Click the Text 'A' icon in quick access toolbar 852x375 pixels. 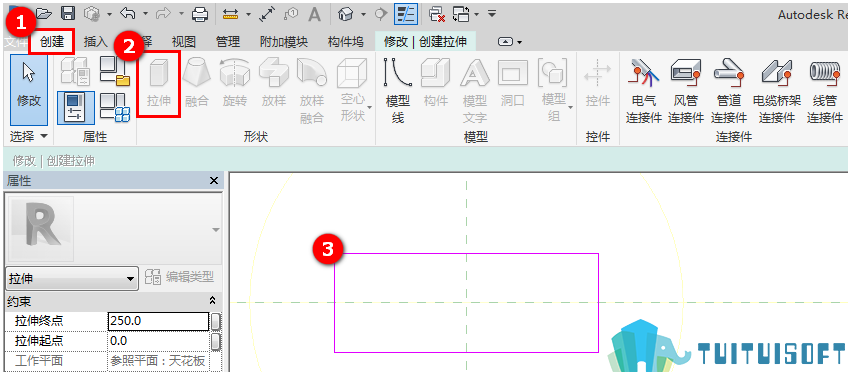[315, 14]
